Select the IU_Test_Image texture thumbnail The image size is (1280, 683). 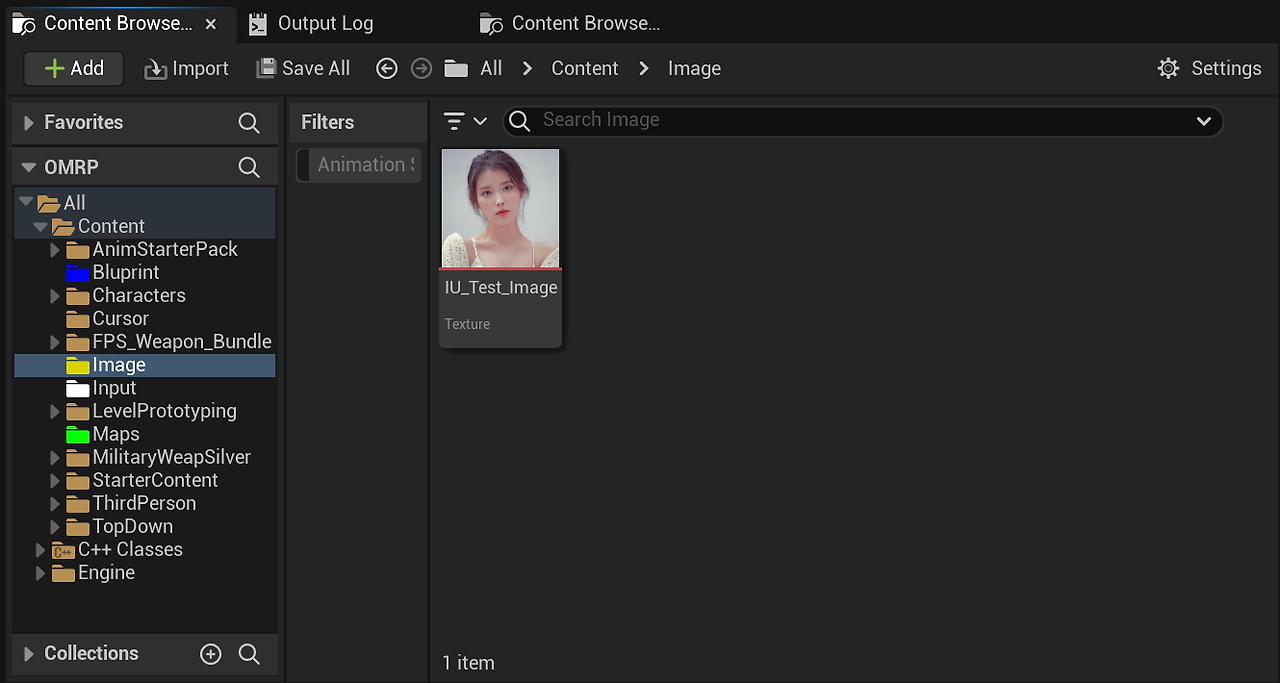[x=501, y=208]
